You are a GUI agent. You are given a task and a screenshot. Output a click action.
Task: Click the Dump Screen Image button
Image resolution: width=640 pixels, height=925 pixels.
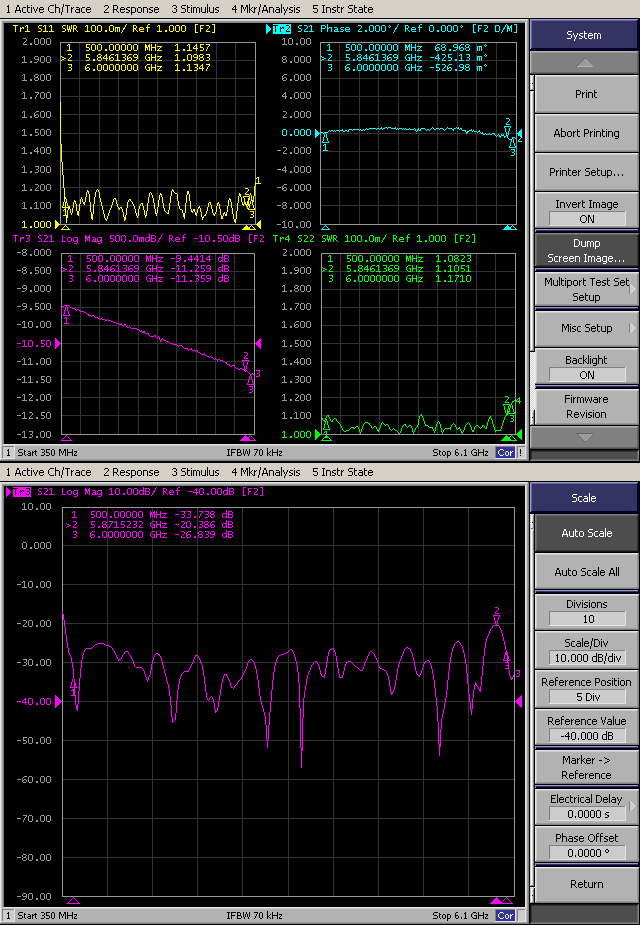pos(586,250)
